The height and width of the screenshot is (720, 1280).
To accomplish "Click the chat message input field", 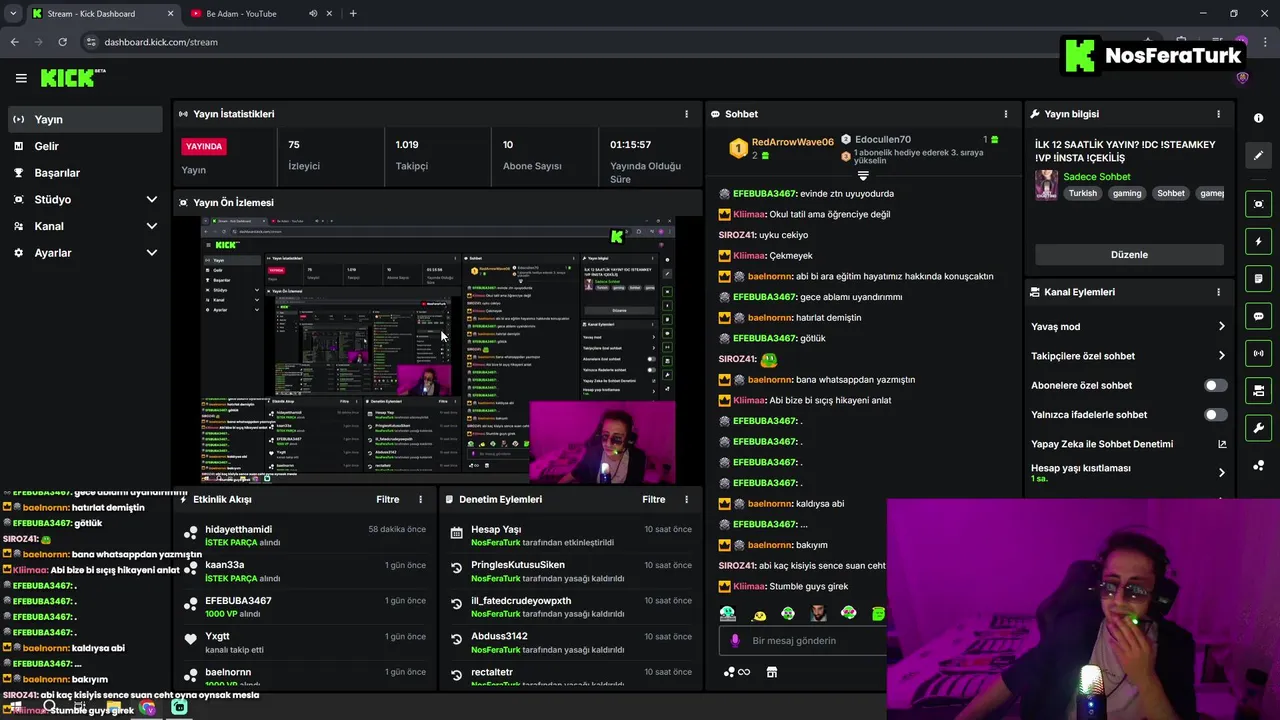I will tap(802, 640).
